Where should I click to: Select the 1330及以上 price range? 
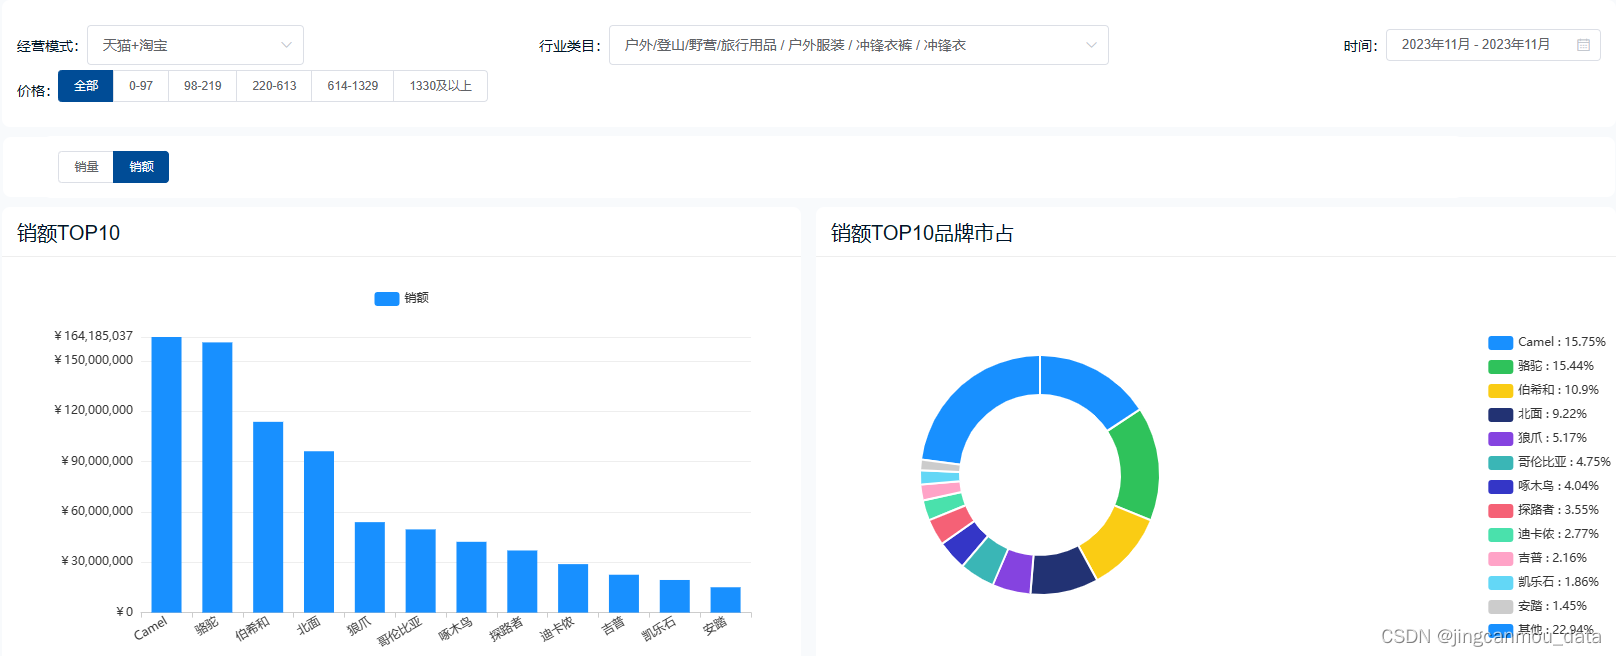[441, 86]
